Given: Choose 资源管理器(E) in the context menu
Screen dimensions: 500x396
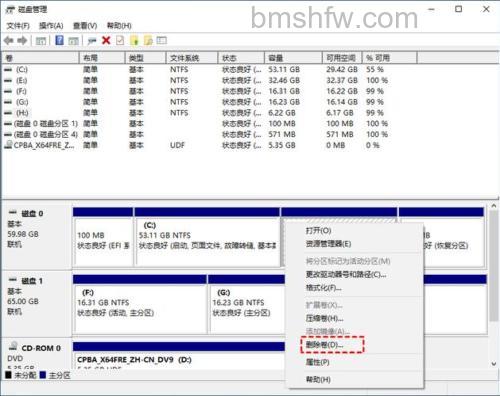Looking at the screenshot, I should point(328,244).
